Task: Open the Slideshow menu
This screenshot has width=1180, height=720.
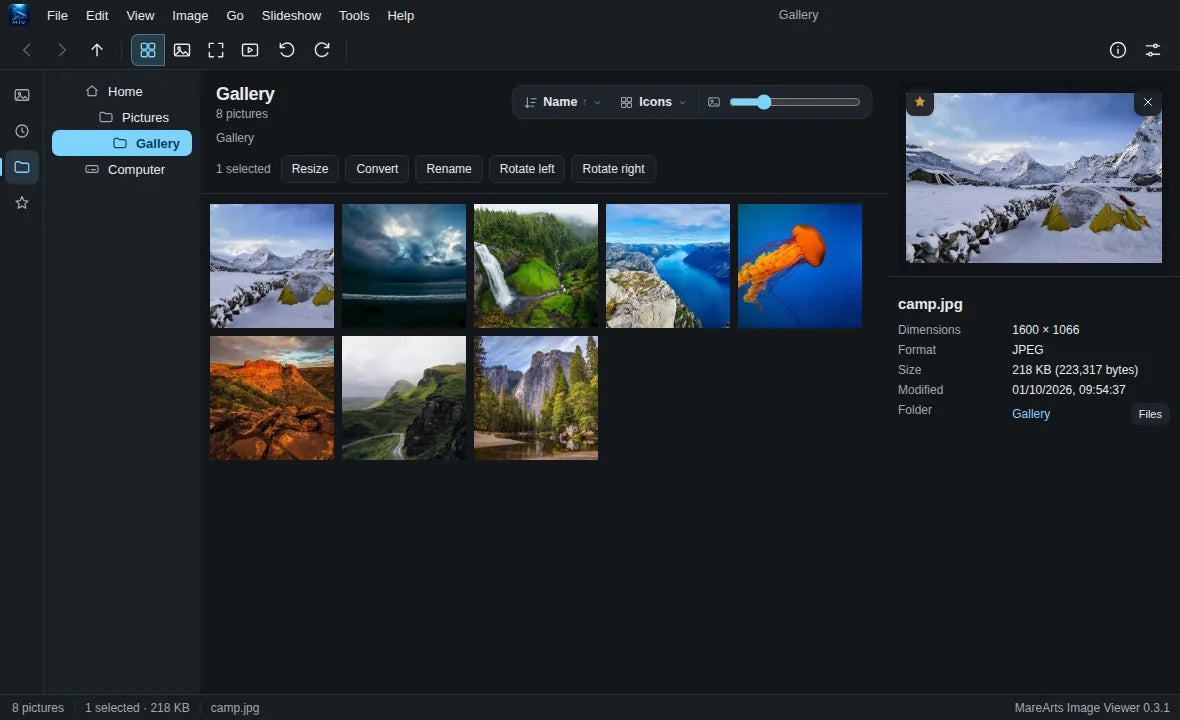Action: (291, 15)
